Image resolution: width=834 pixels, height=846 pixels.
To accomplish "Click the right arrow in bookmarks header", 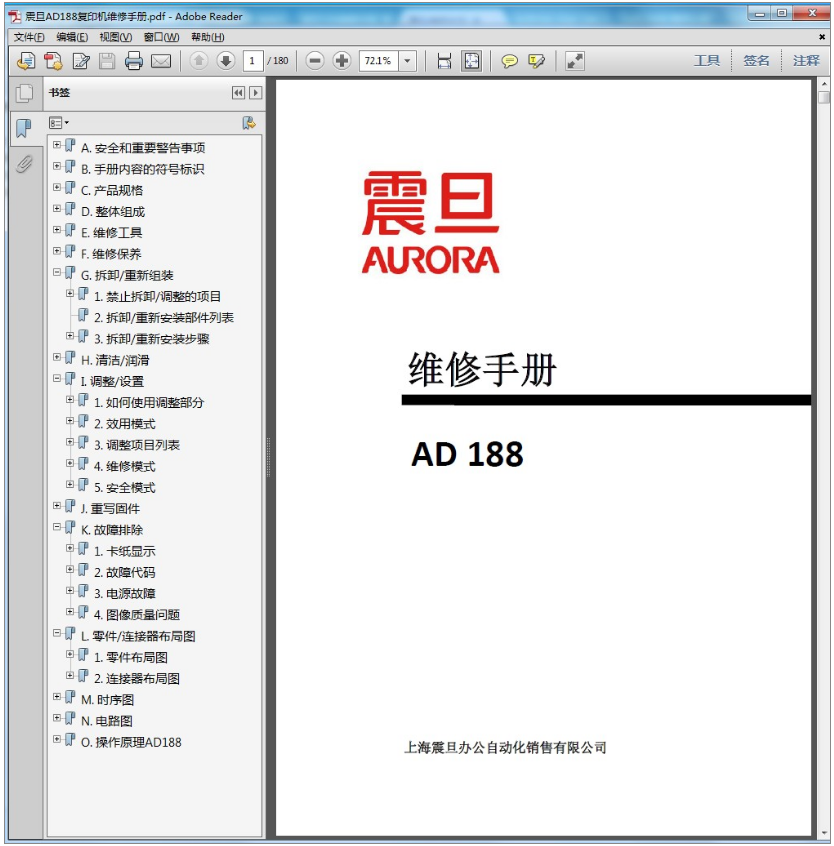I will 256,93.
